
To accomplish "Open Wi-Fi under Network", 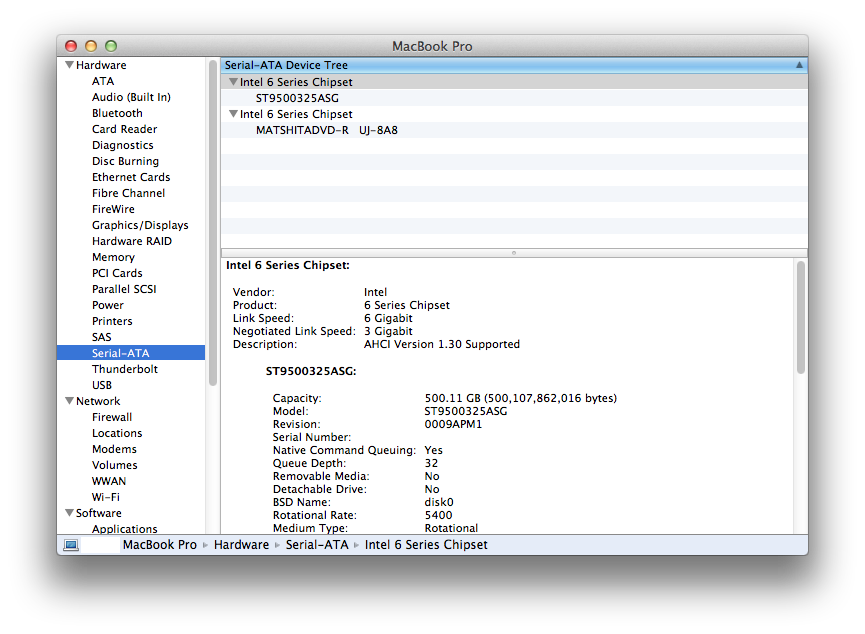I will pos(106,497).
